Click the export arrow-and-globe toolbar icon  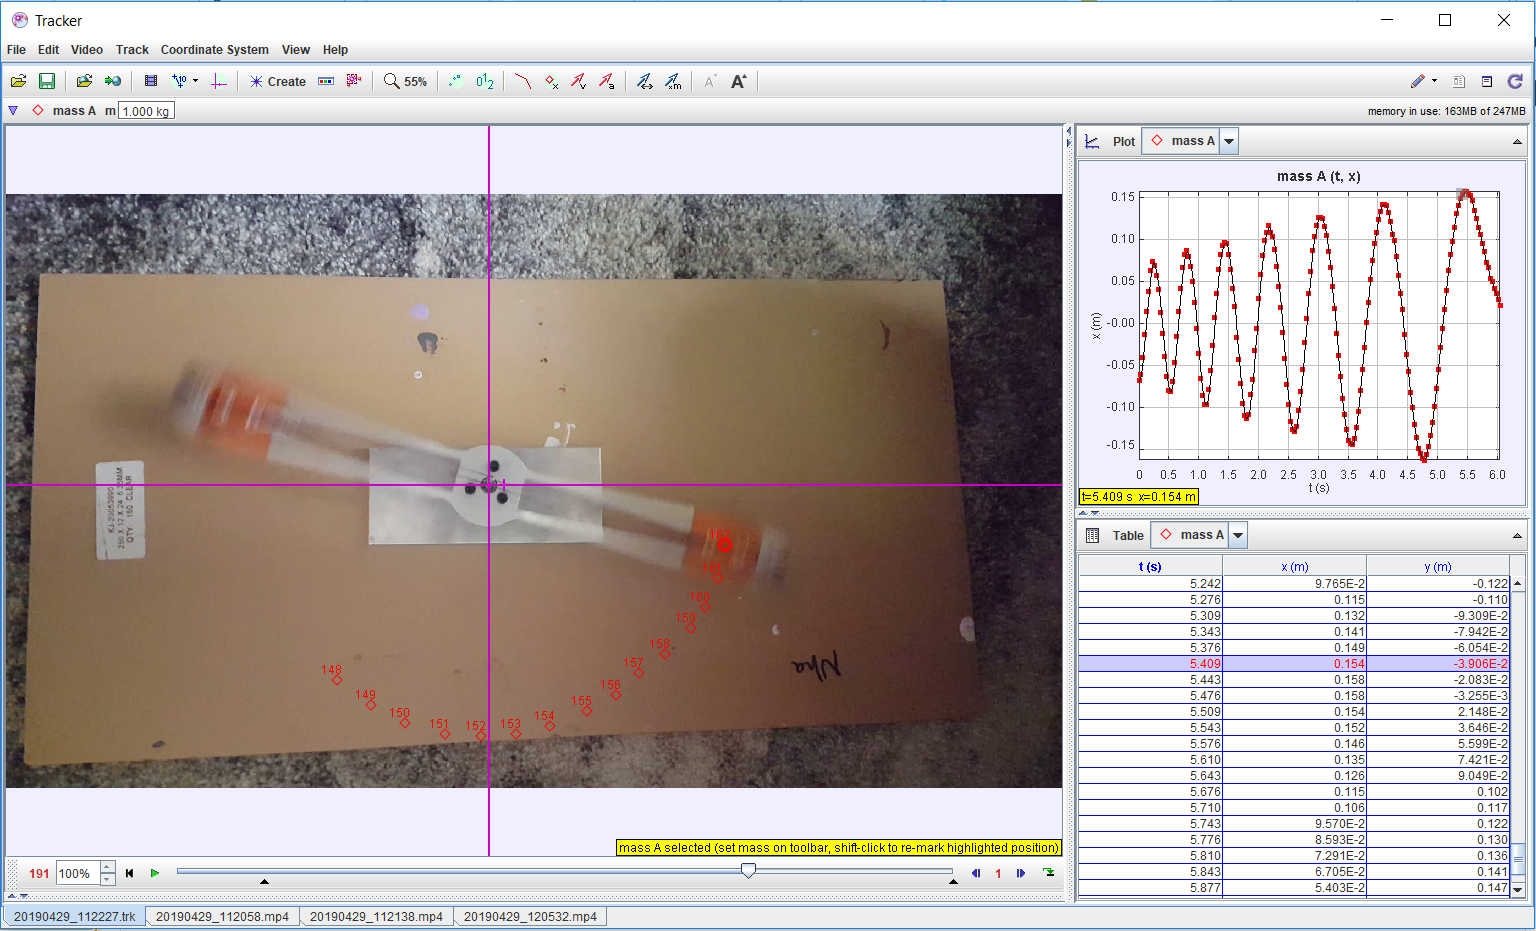coord(113,81)
